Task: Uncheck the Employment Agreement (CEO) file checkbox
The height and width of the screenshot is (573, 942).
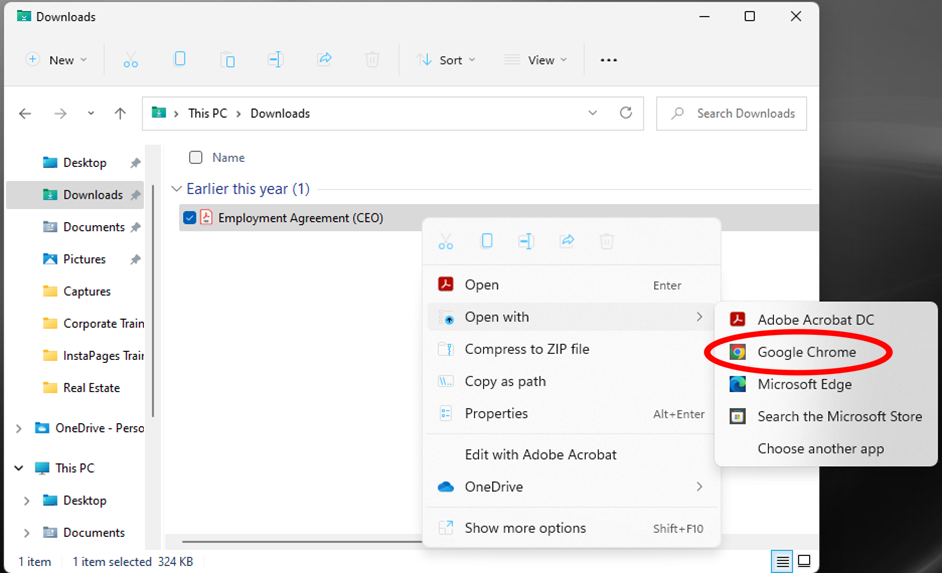Action: tap(189, 217)
